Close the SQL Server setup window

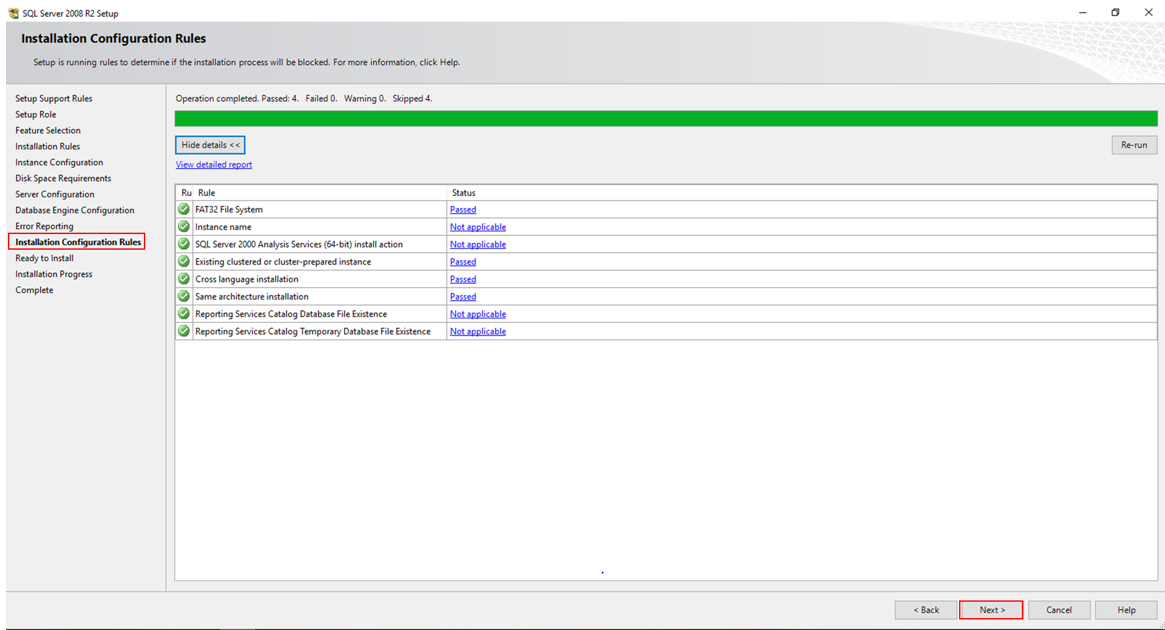coord(1148,13)
